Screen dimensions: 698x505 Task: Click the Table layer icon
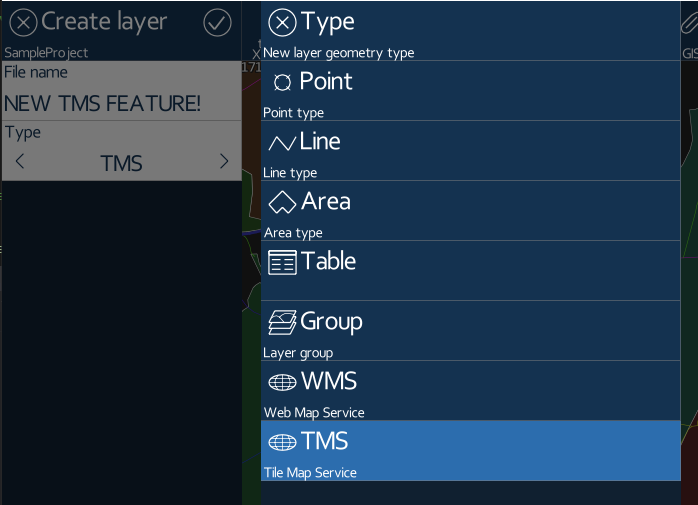(282, 262)
